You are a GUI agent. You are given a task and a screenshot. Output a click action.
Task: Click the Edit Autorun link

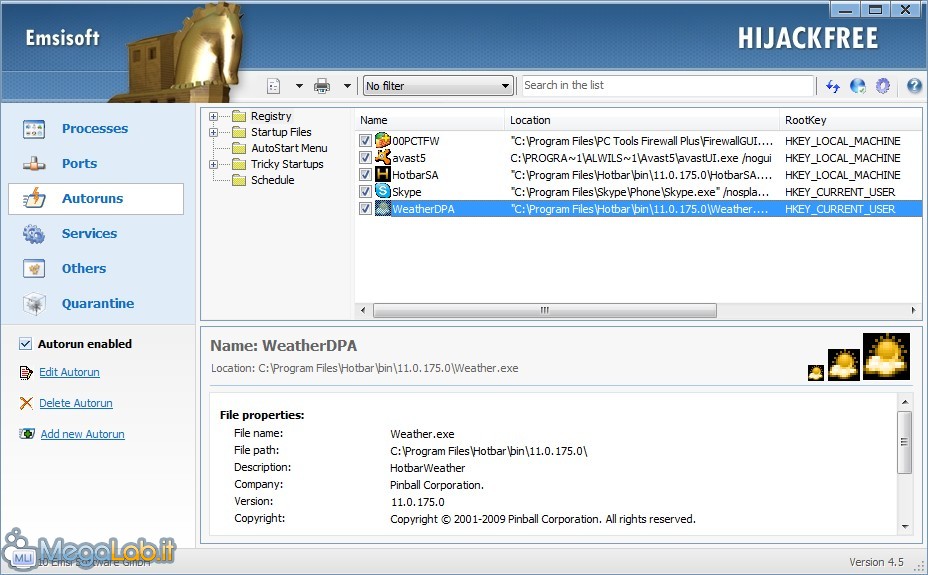[x=69, y=372]
